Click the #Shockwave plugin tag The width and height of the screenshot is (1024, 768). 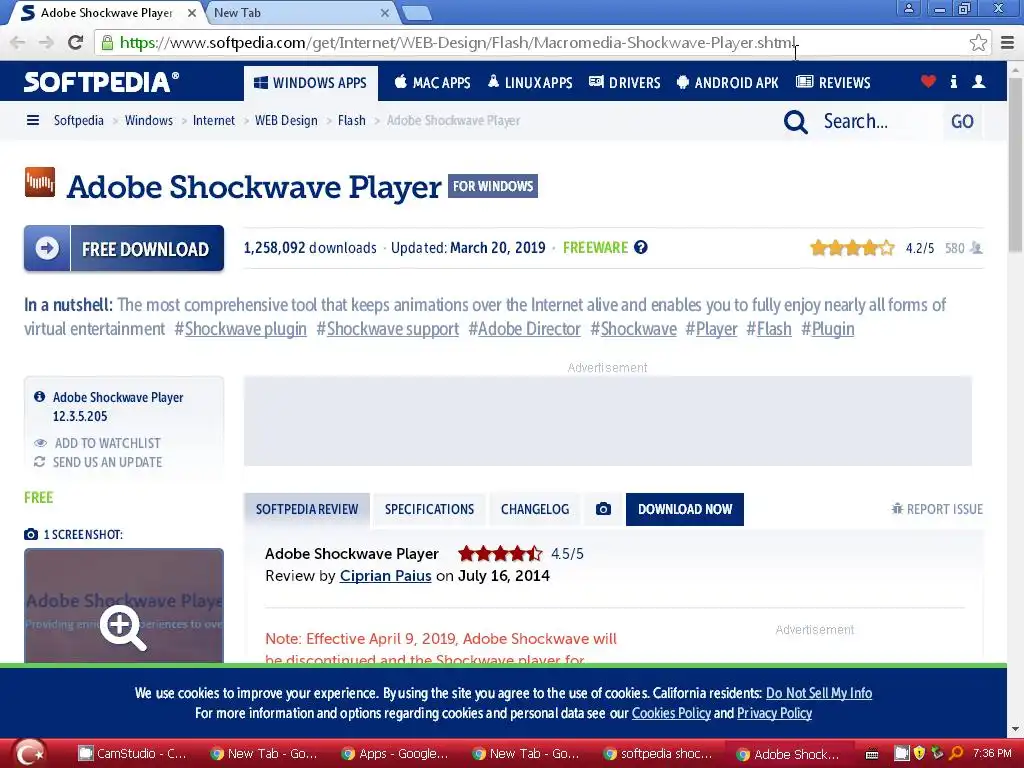tap(240, 329)
